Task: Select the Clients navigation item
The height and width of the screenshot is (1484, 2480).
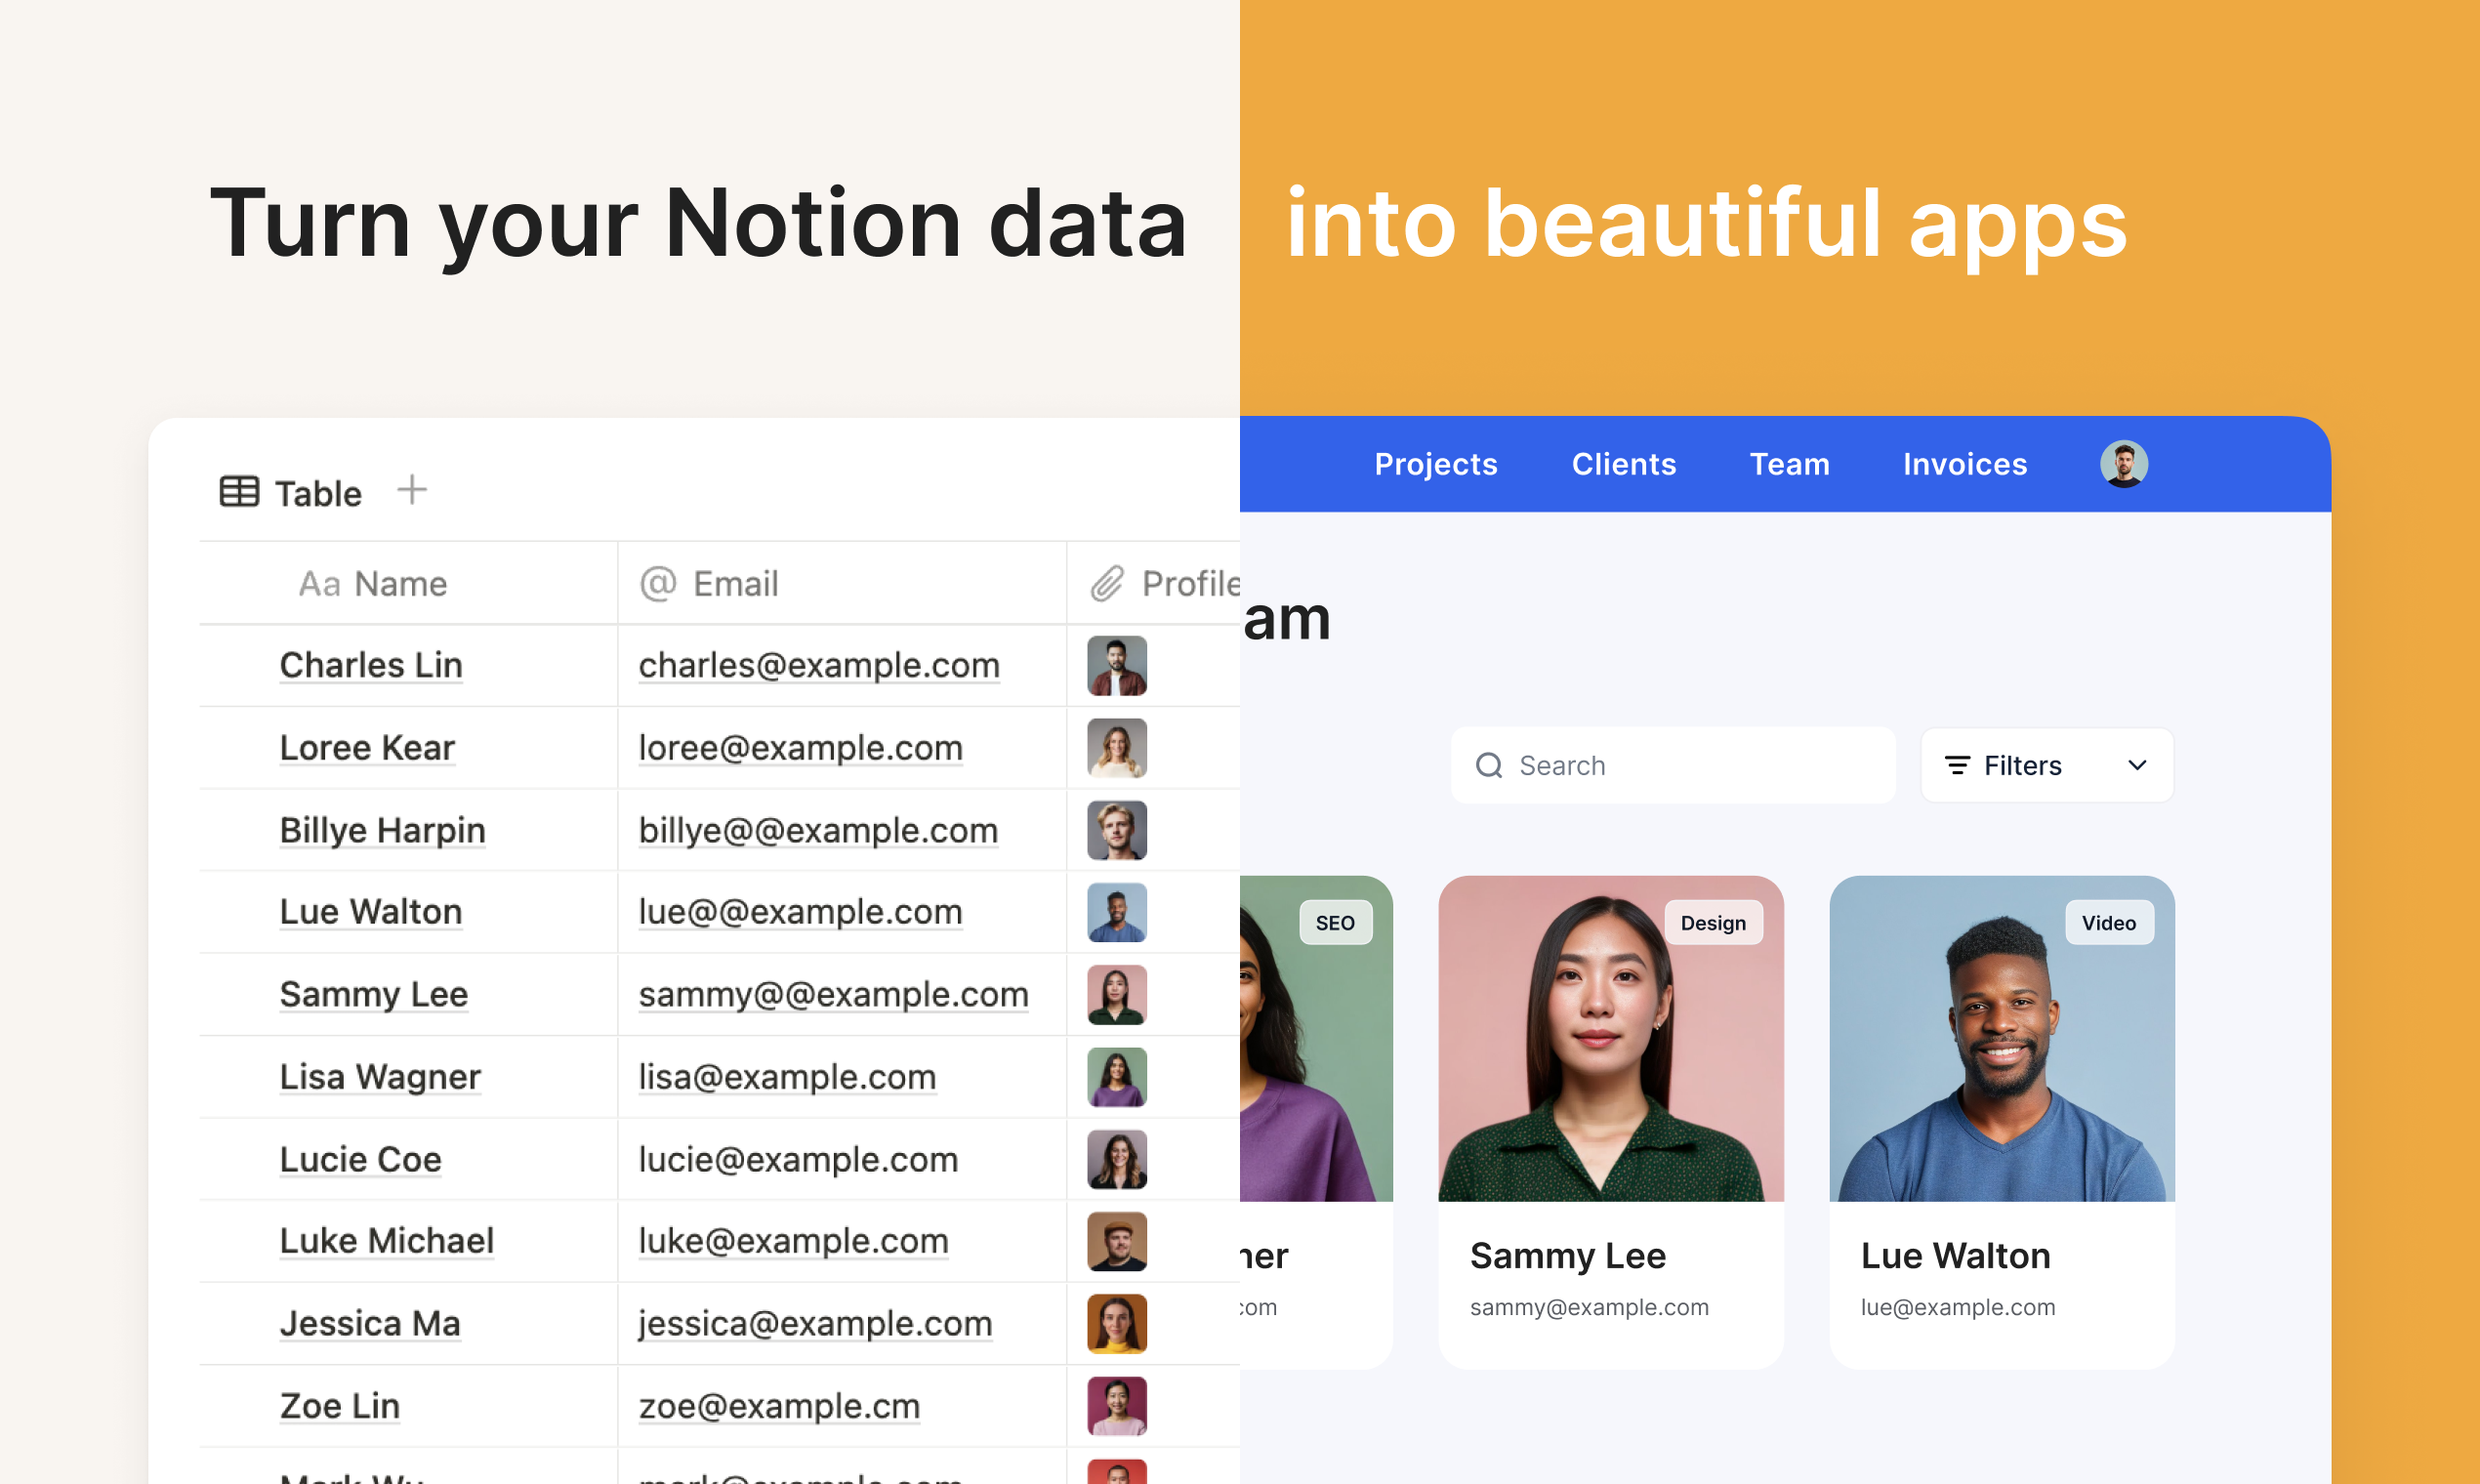Action: 1623,463
